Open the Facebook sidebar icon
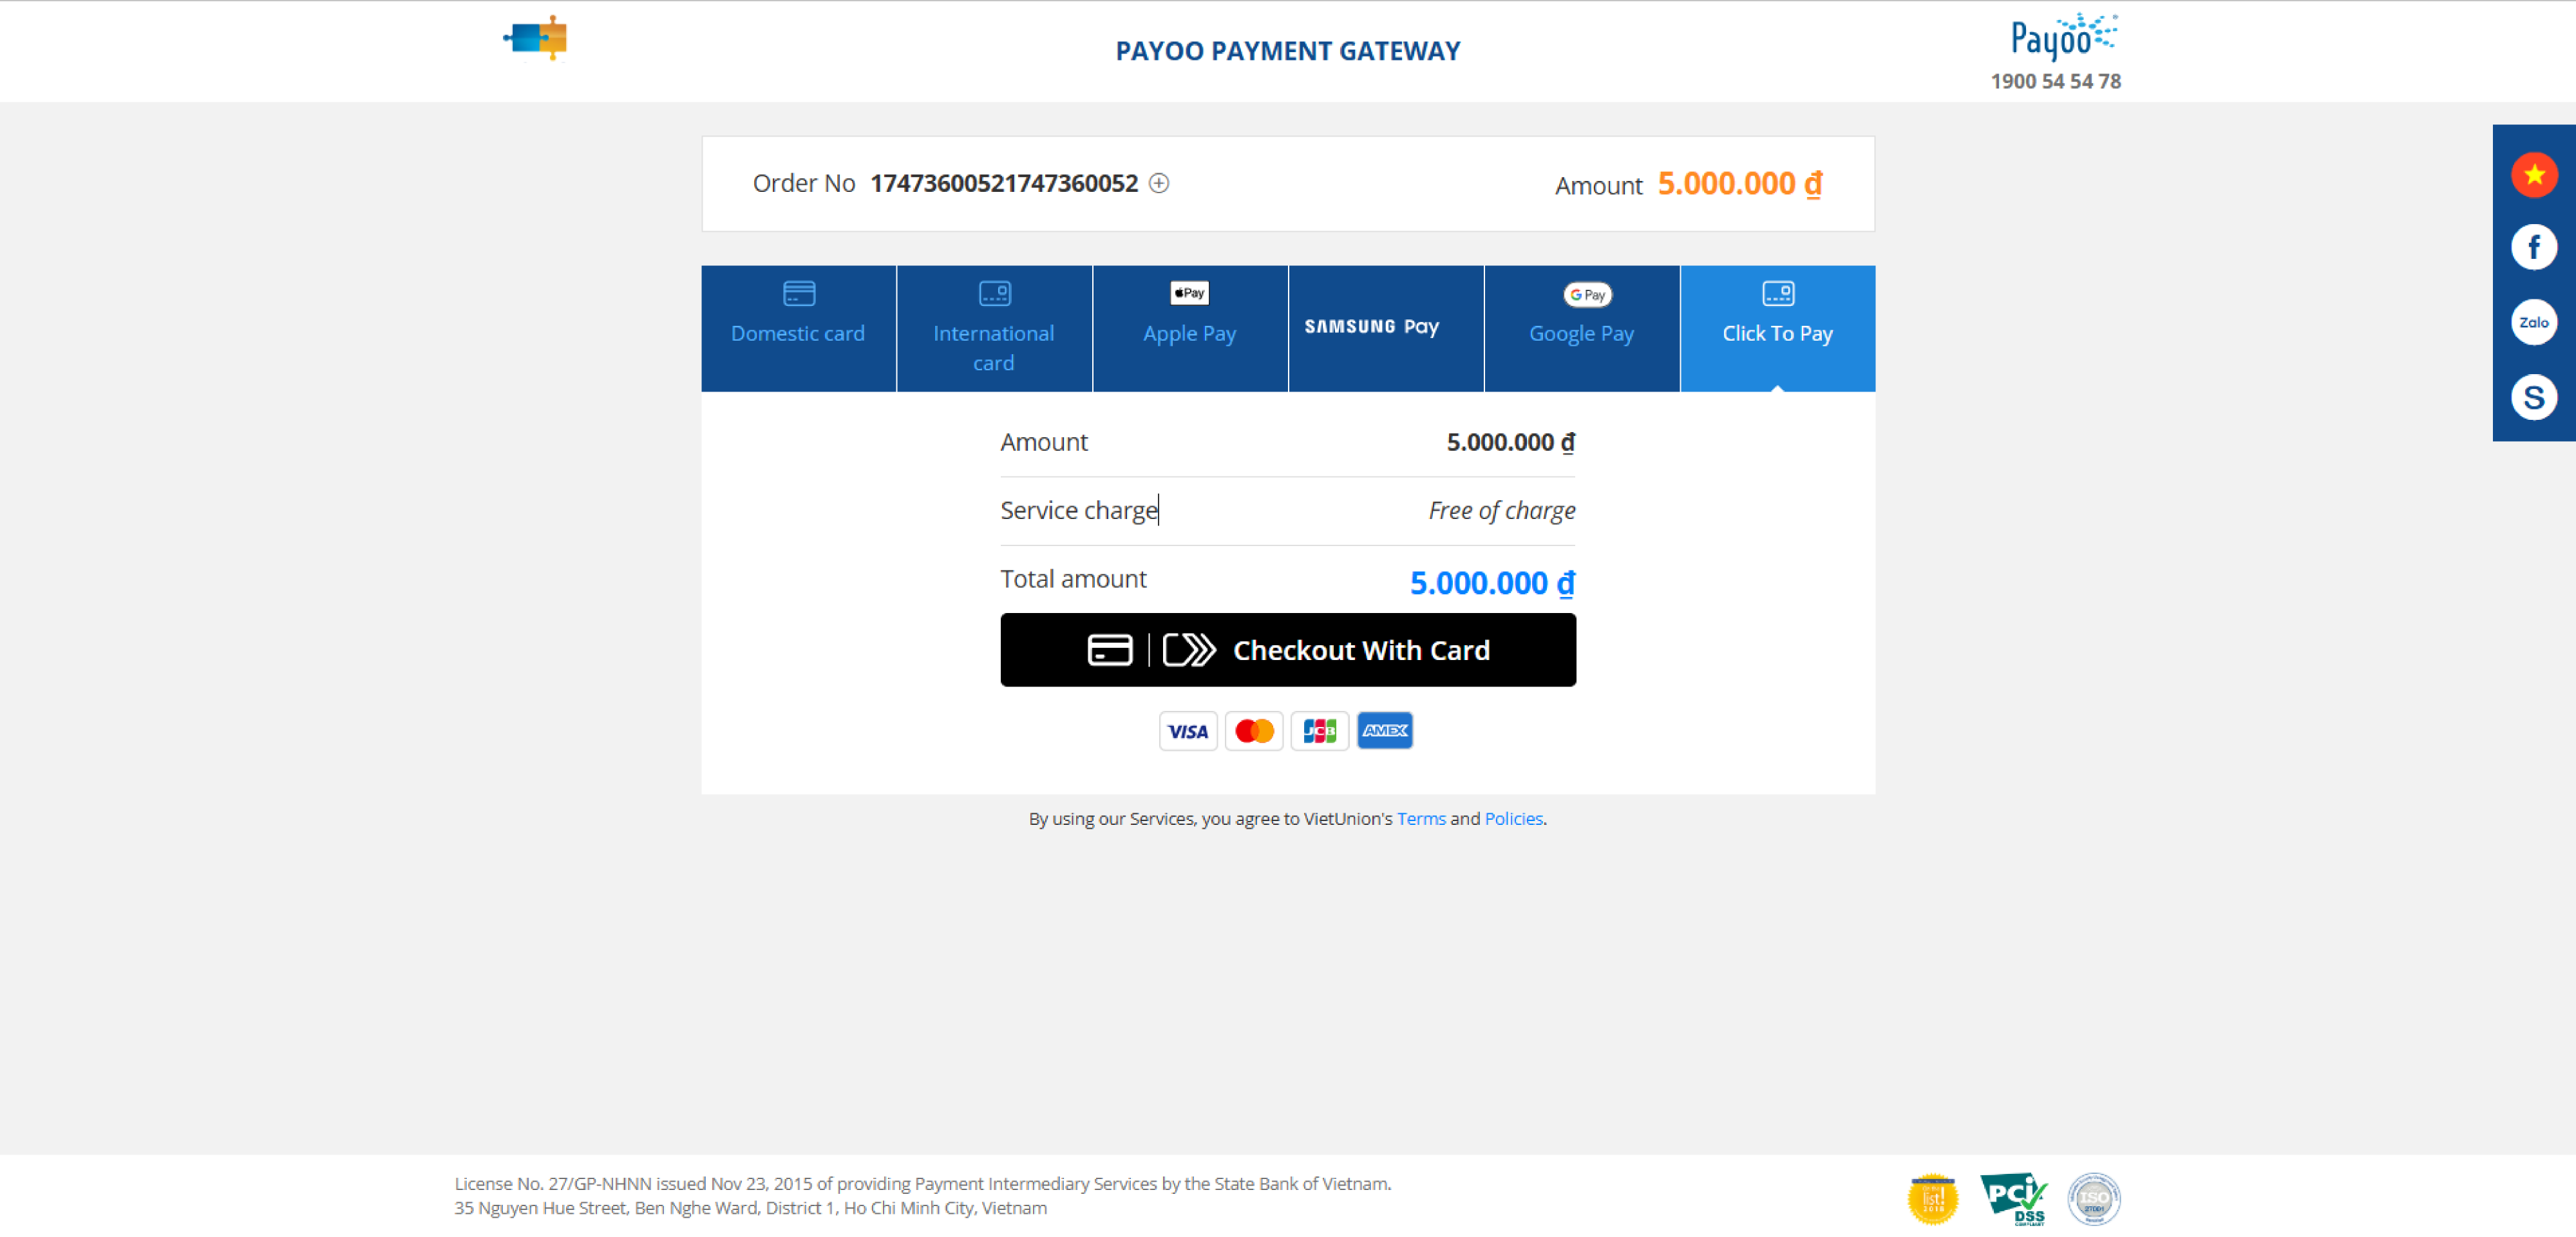Screen dimensions: 2576x1237 2533,247
